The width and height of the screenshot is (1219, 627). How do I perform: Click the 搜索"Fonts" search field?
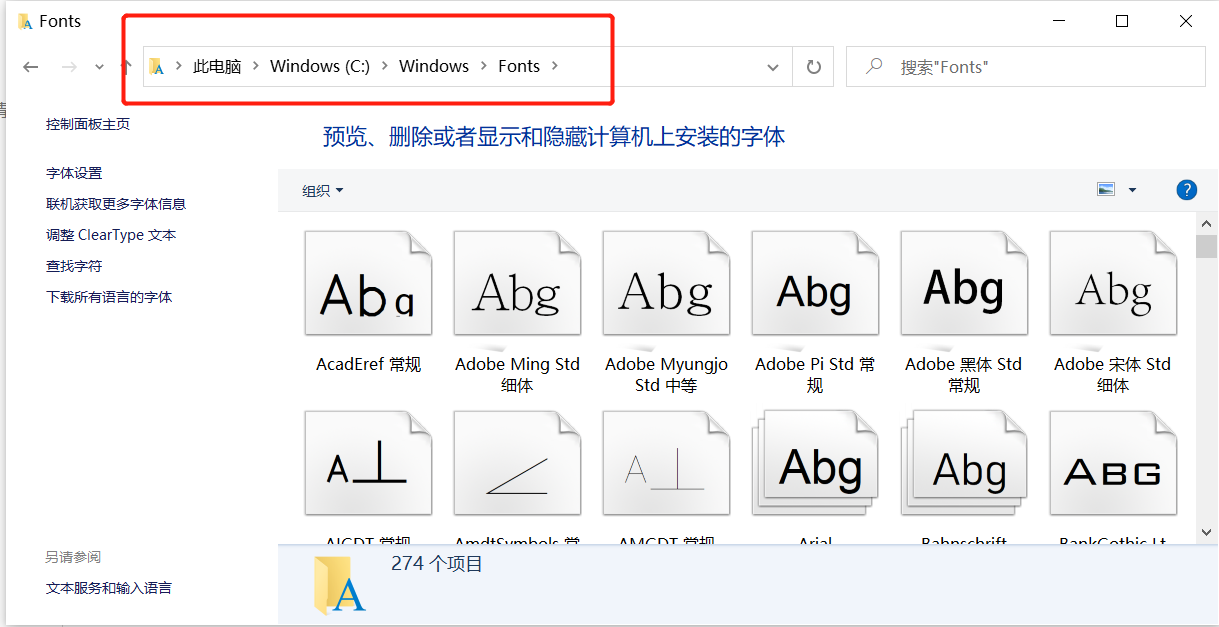(x=1025, y=66)
